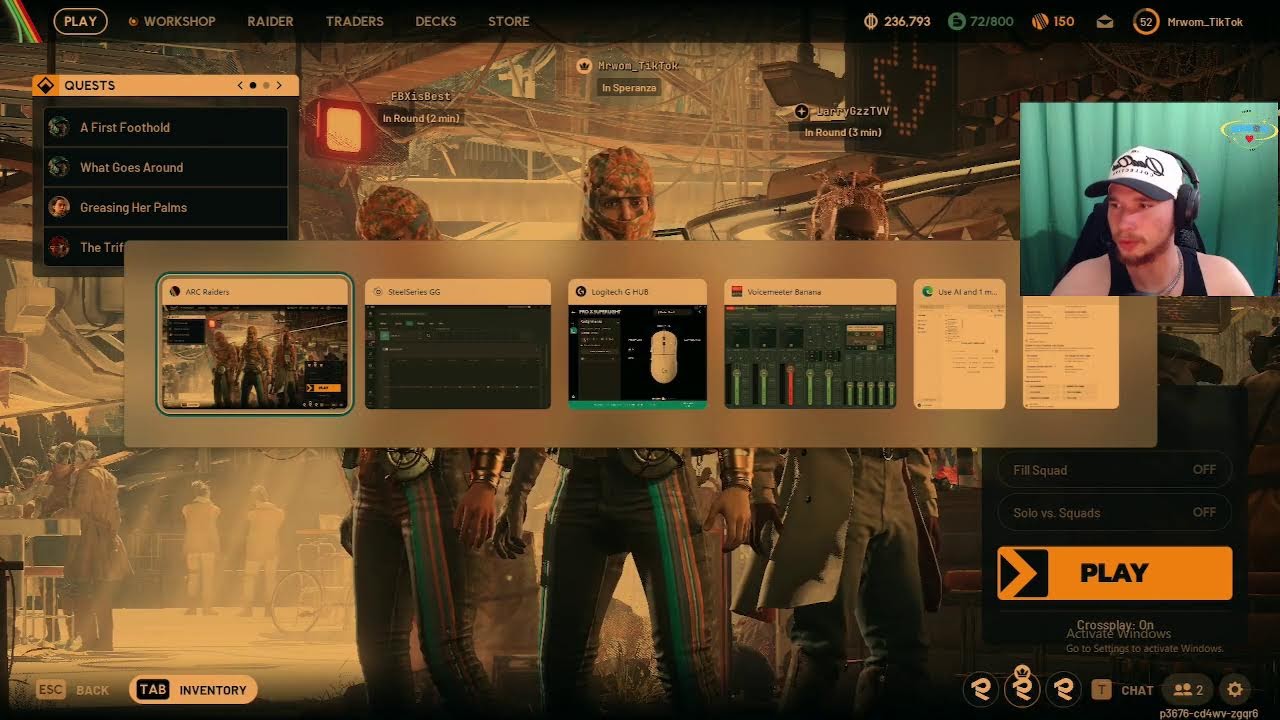Switch to the Logitech G HUB window thumbnail
This screenshot has height=720, width=1280.
point(637,344)
